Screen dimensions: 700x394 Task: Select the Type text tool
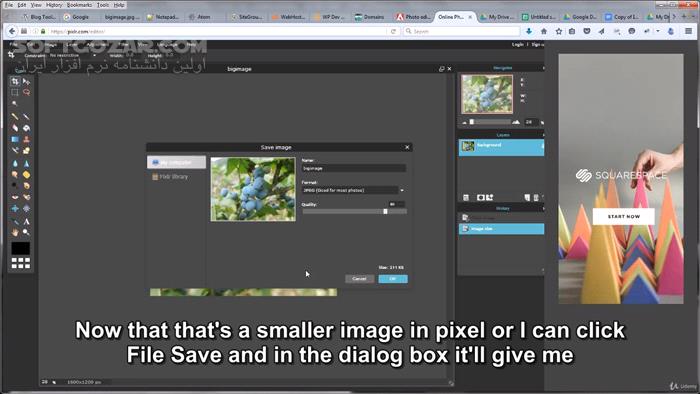pyautogui.click(x=26, y=221)
